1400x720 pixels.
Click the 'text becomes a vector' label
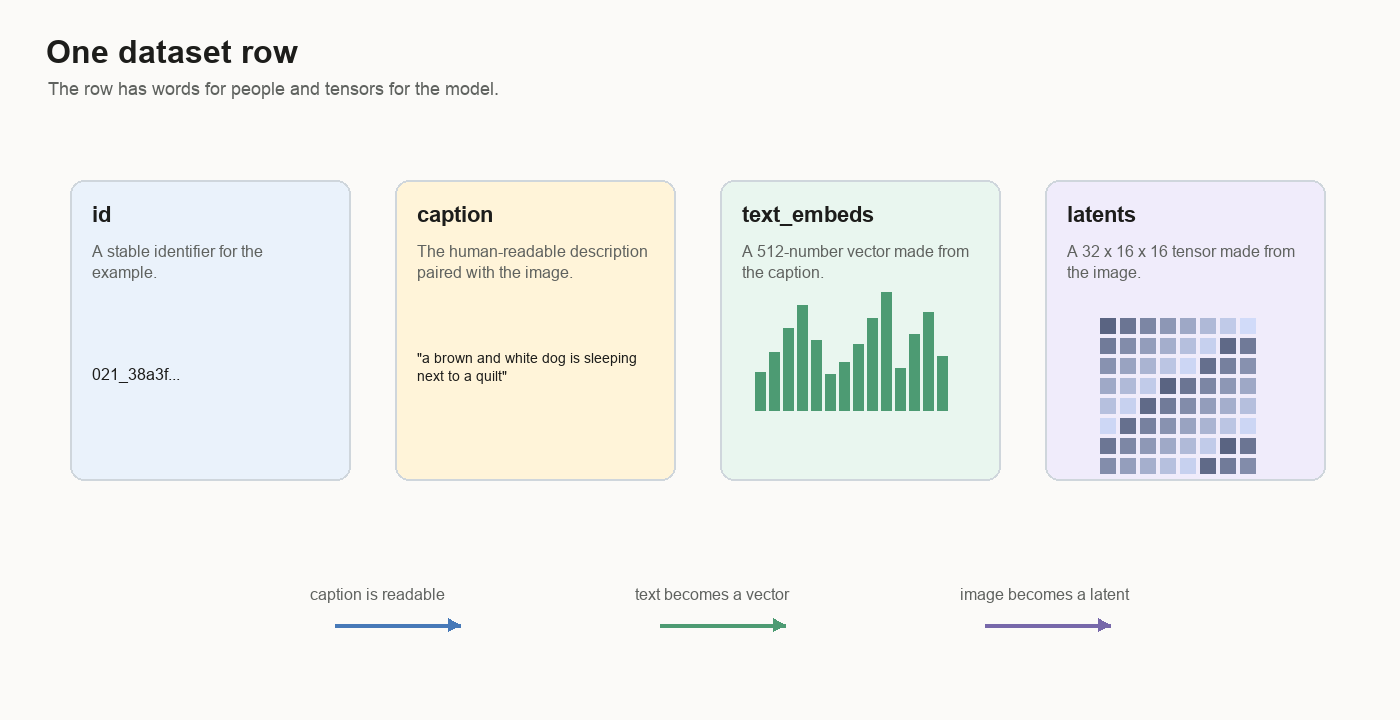click(x=712, y=595)
